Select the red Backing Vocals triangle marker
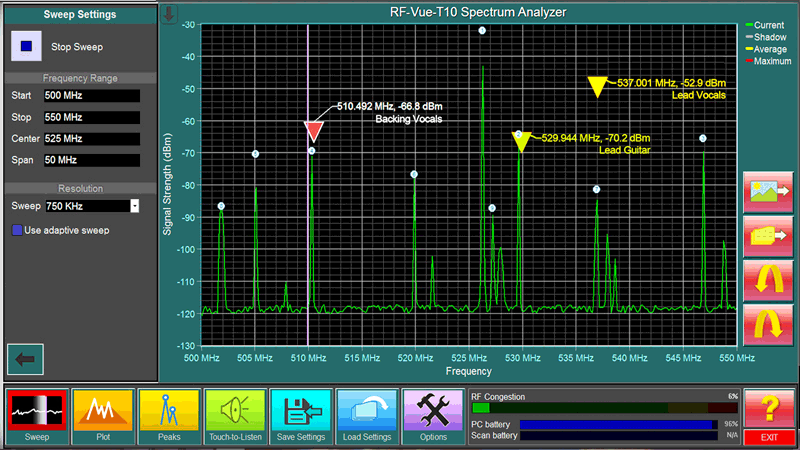 (314, 131)
